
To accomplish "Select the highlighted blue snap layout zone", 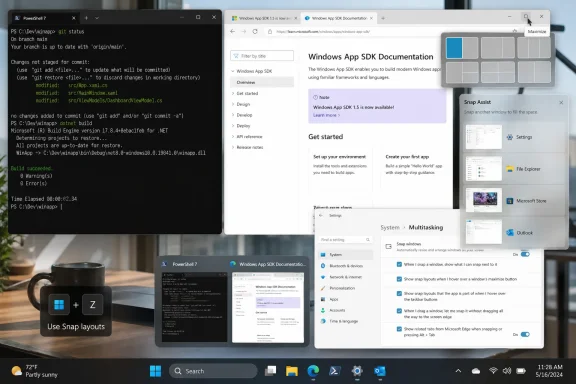I will pyautogui.click(x=454, y=48).
